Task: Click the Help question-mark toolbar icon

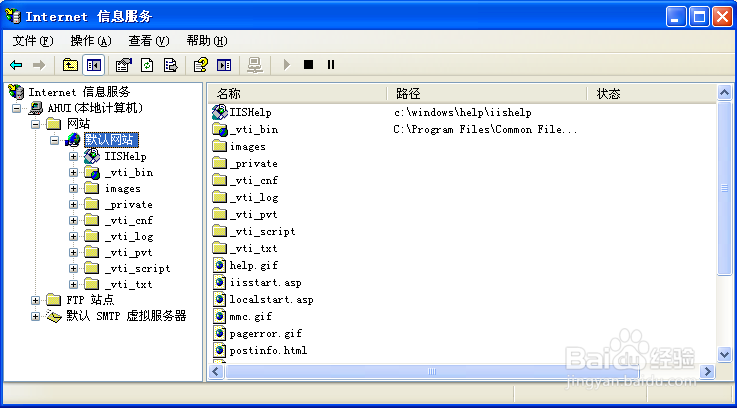Action: pos(201,65)
